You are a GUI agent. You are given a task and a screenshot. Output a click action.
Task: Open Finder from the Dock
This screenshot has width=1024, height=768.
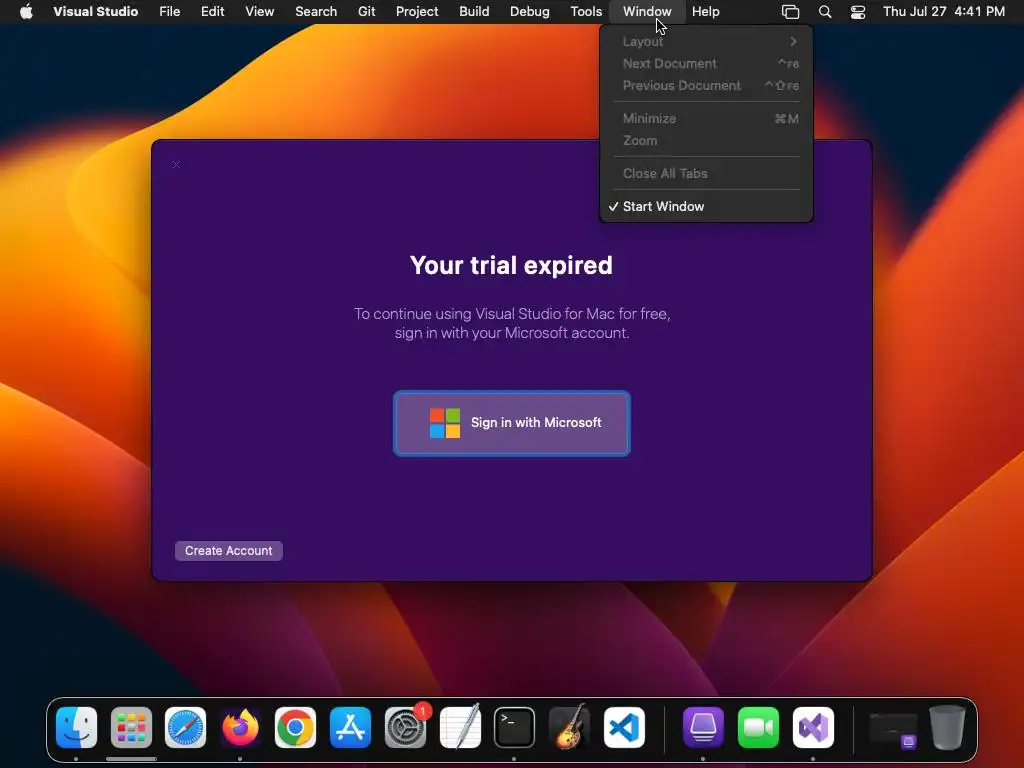coord(76,727)
